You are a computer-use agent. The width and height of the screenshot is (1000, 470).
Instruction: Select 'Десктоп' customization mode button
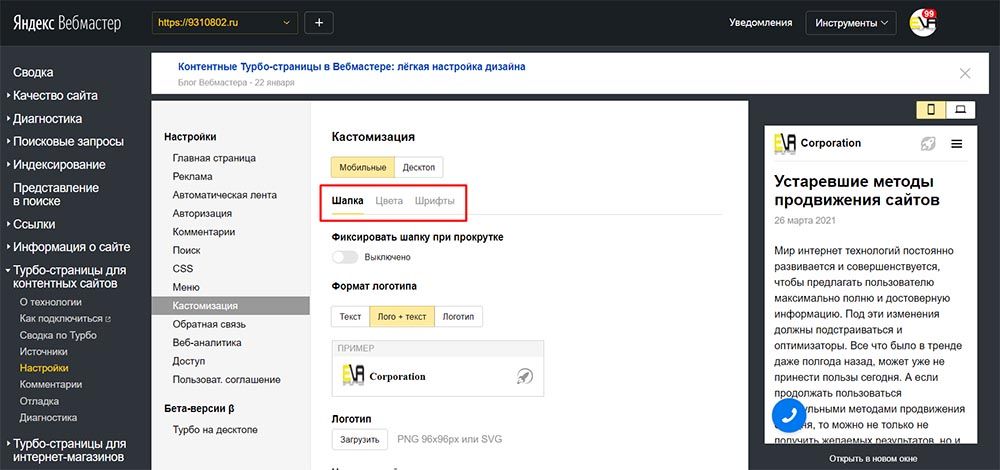(418, 167)
